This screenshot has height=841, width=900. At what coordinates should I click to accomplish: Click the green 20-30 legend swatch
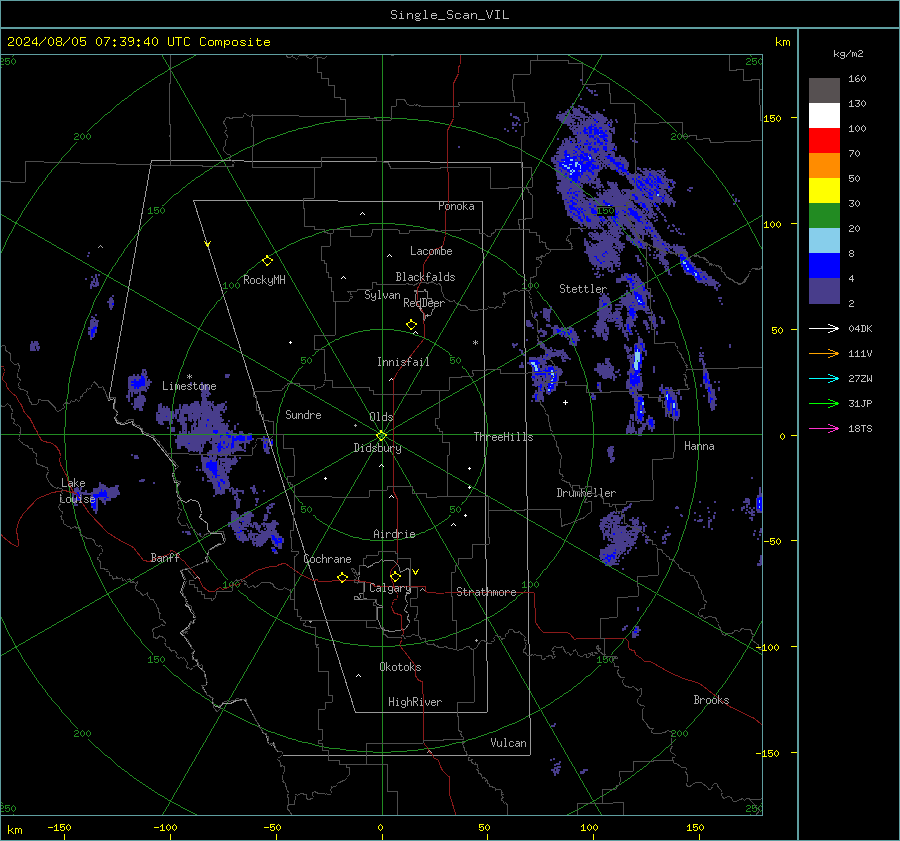coord(824,215)
